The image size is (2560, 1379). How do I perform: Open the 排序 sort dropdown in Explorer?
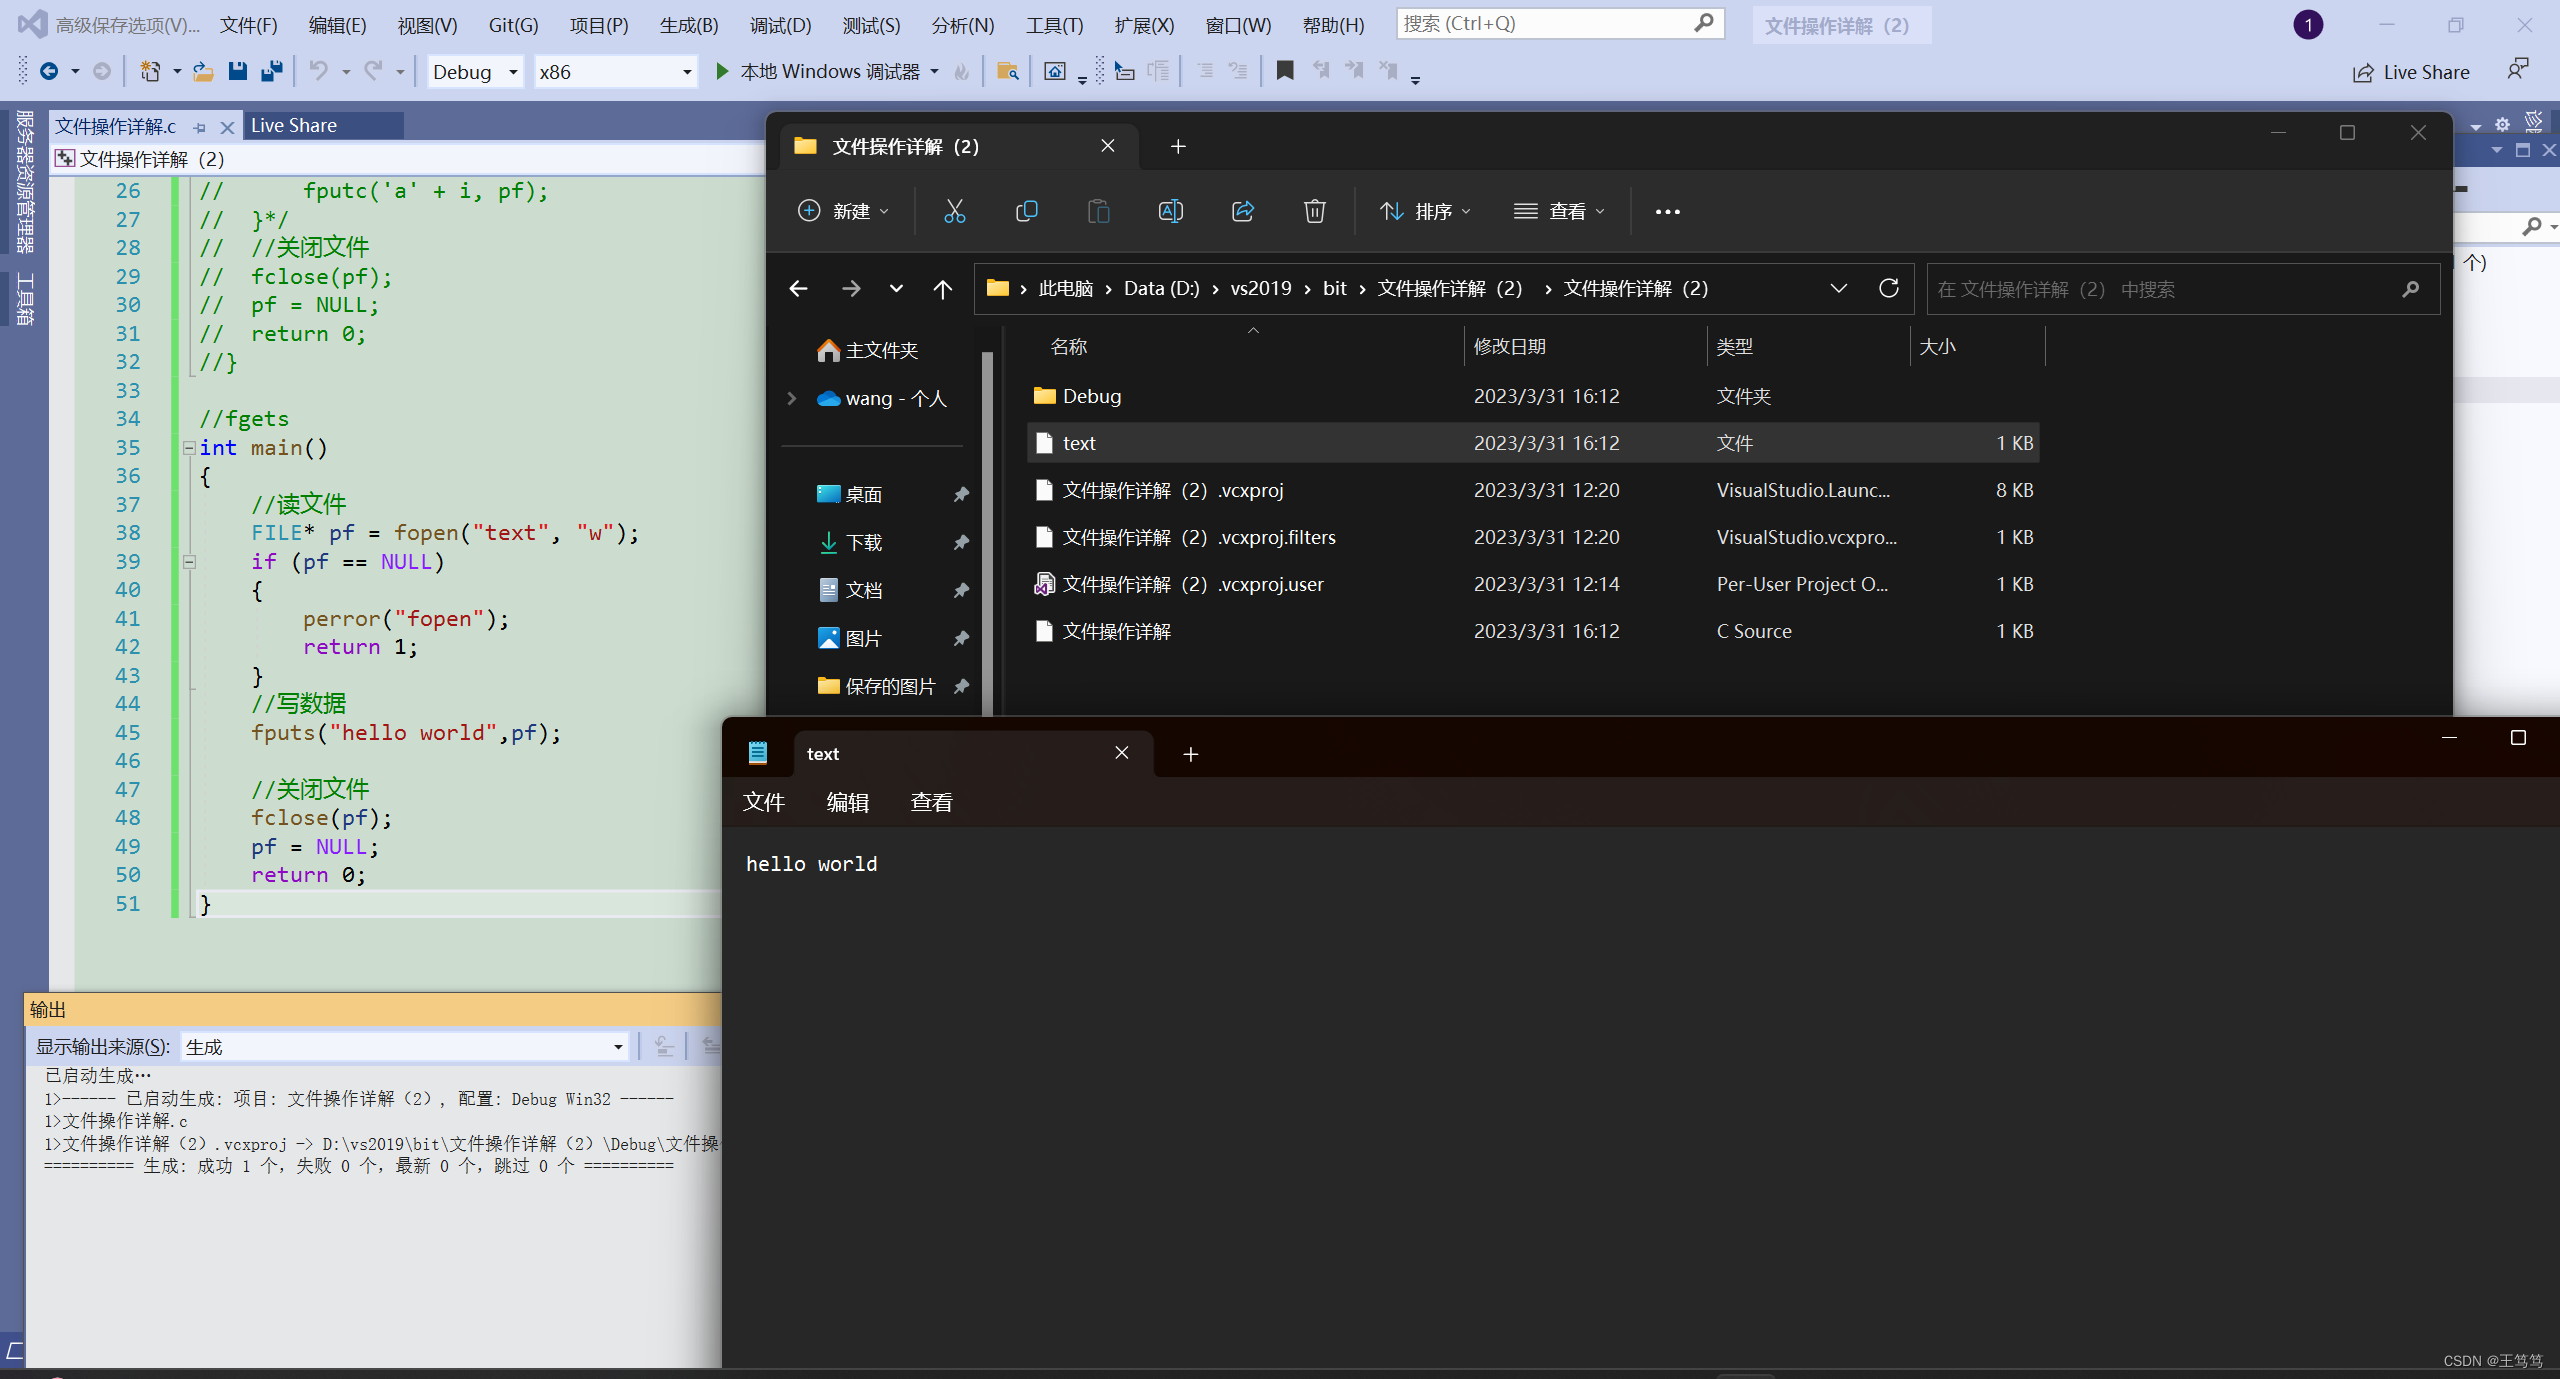[1425, 211]
